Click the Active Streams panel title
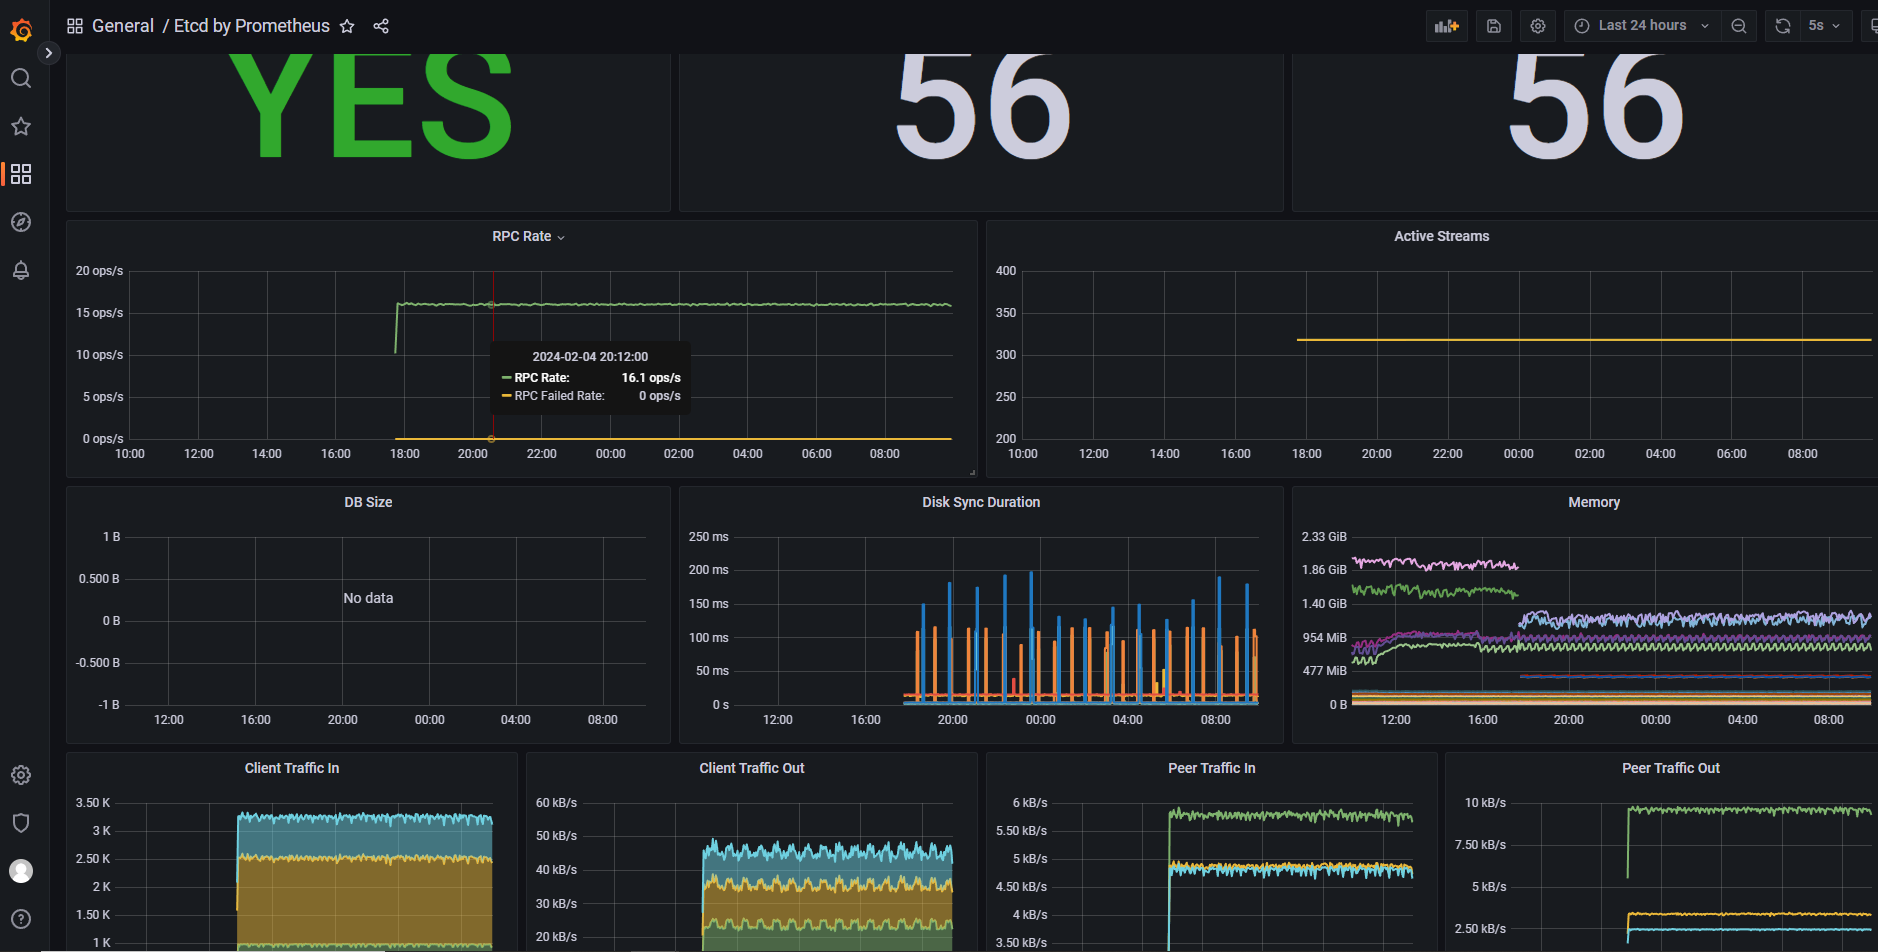Viewport: 1878px width, 952px height. [1441, 236]
